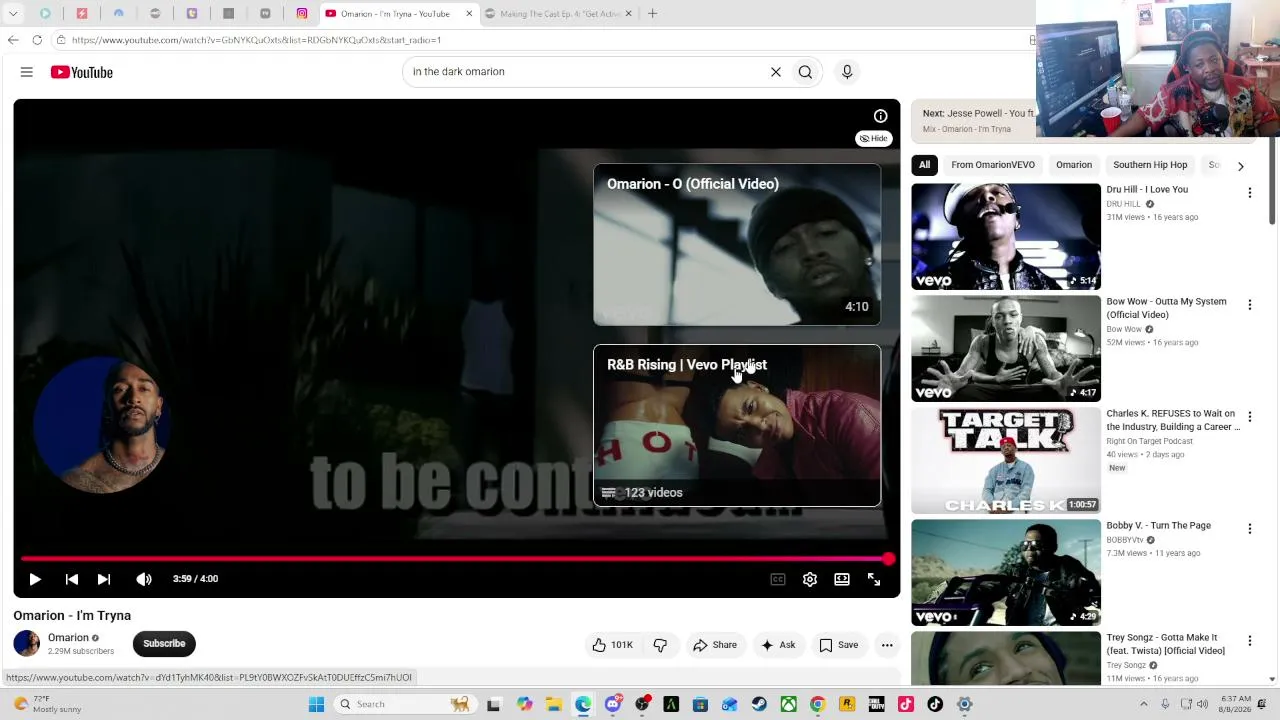The height and width of the screenshot is (720, 1280).
Task: Toggle closed captions on the player
Action: click(778, 579)
